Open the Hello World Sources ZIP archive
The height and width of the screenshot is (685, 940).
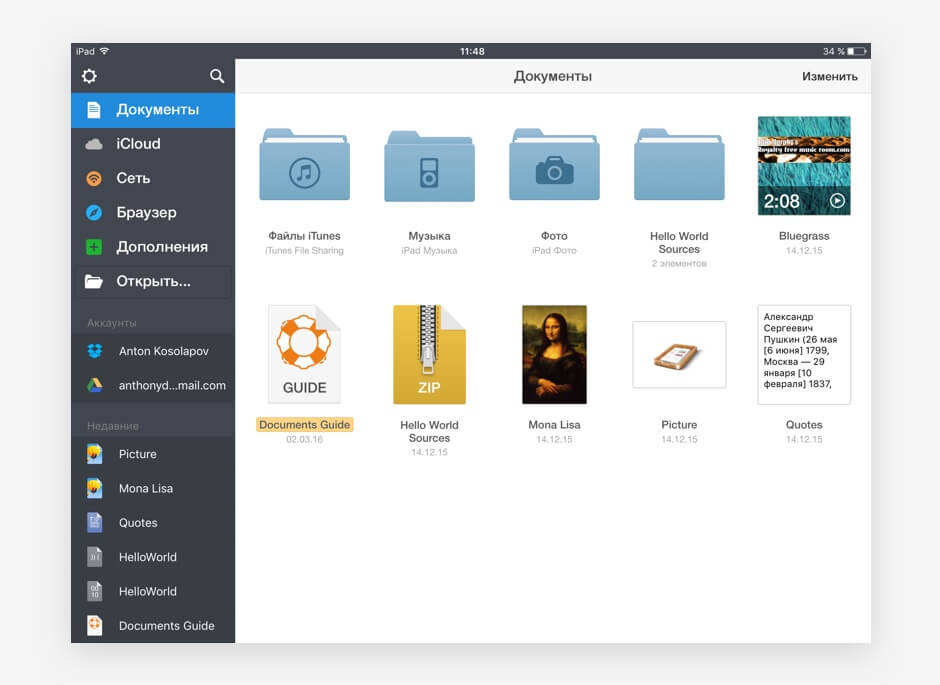(x=429, y=355)
